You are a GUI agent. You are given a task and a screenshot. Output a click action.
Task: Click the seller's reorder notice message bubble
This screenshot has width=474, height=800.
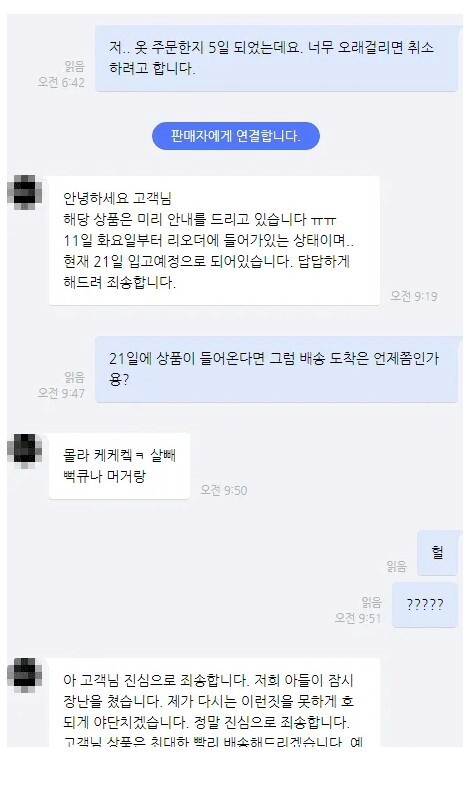214,240
